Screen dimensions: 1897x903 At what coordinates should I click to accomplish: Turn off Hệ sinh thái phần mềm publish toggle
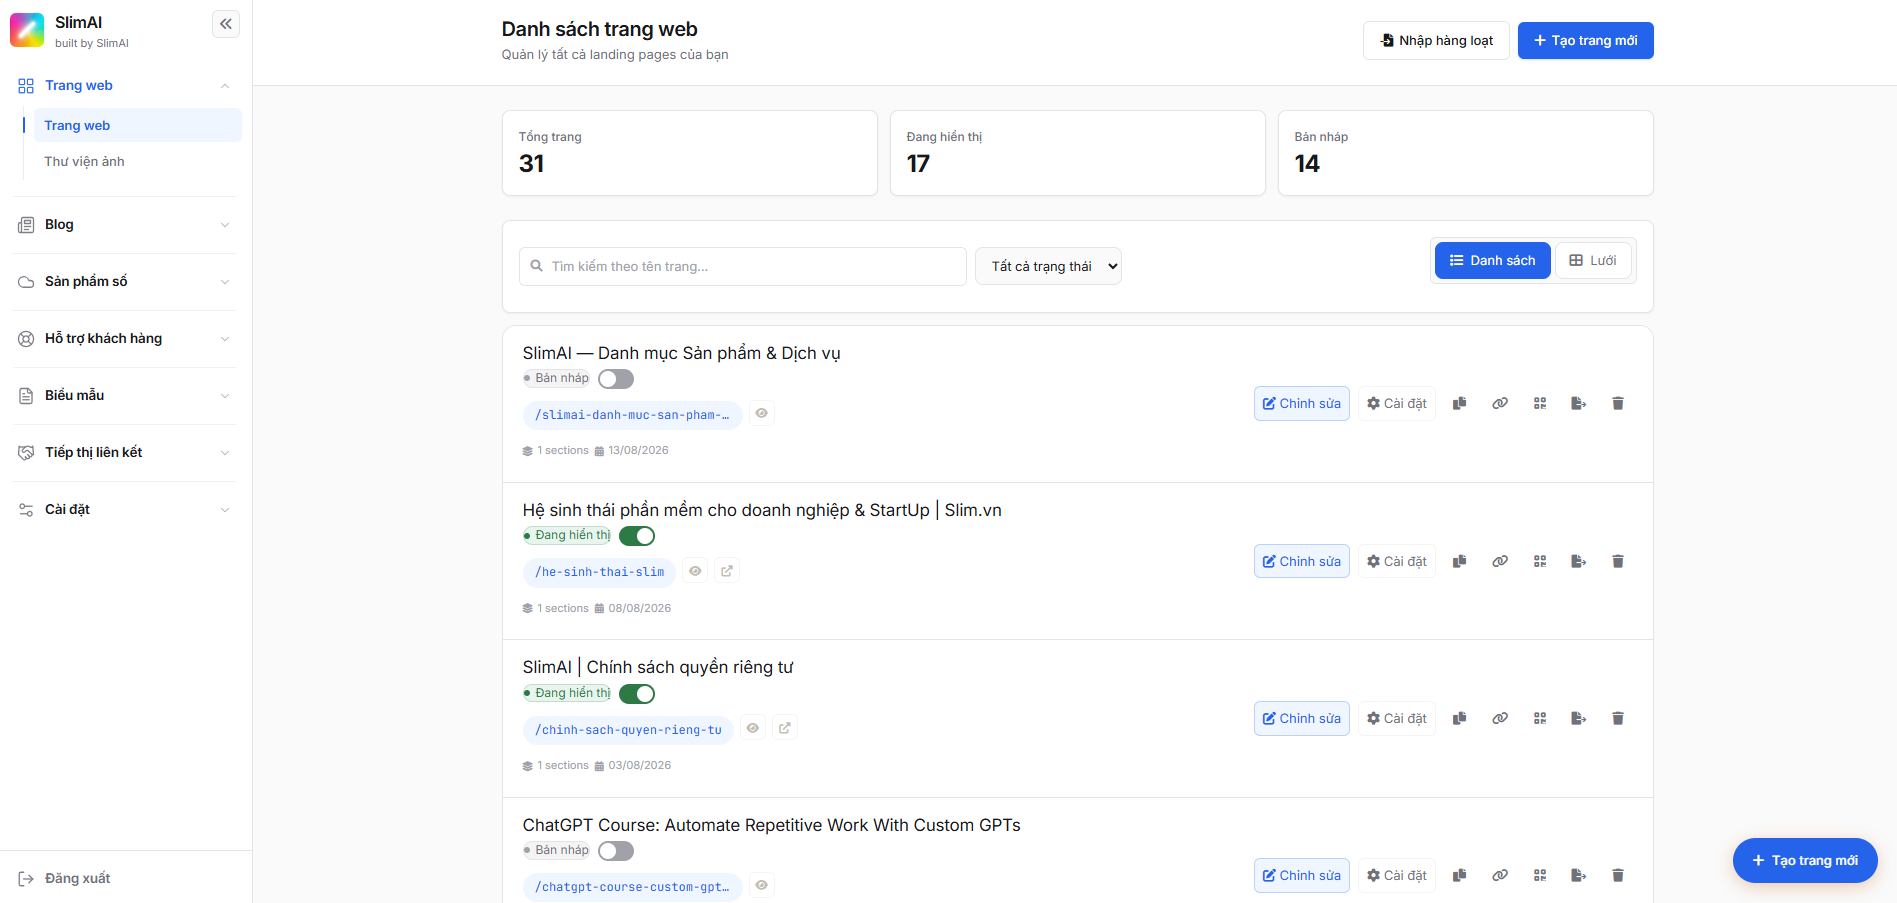[x=637, y=536]
